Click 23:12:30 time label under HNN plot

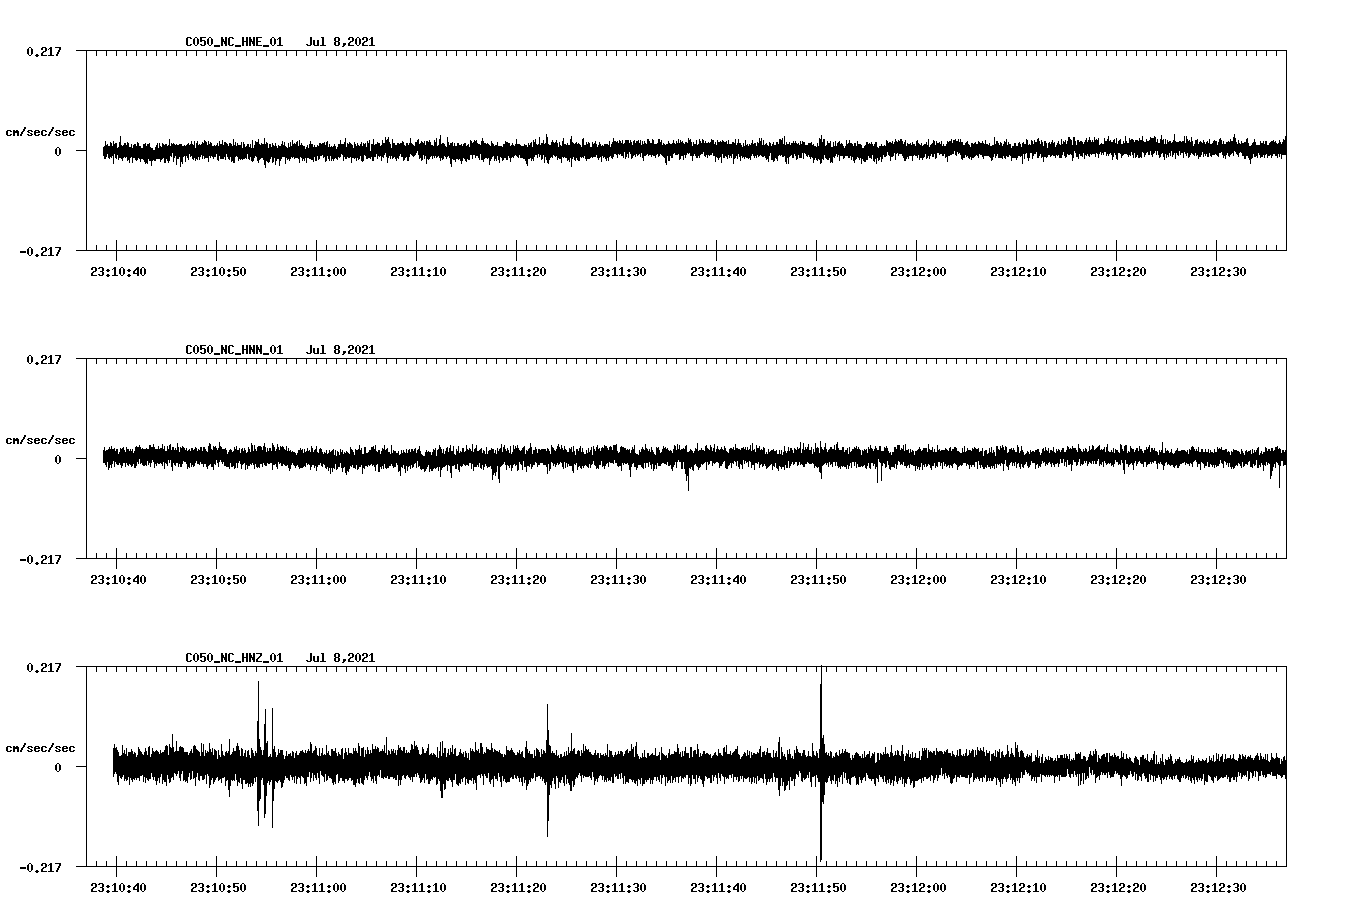pos(1218,579)
